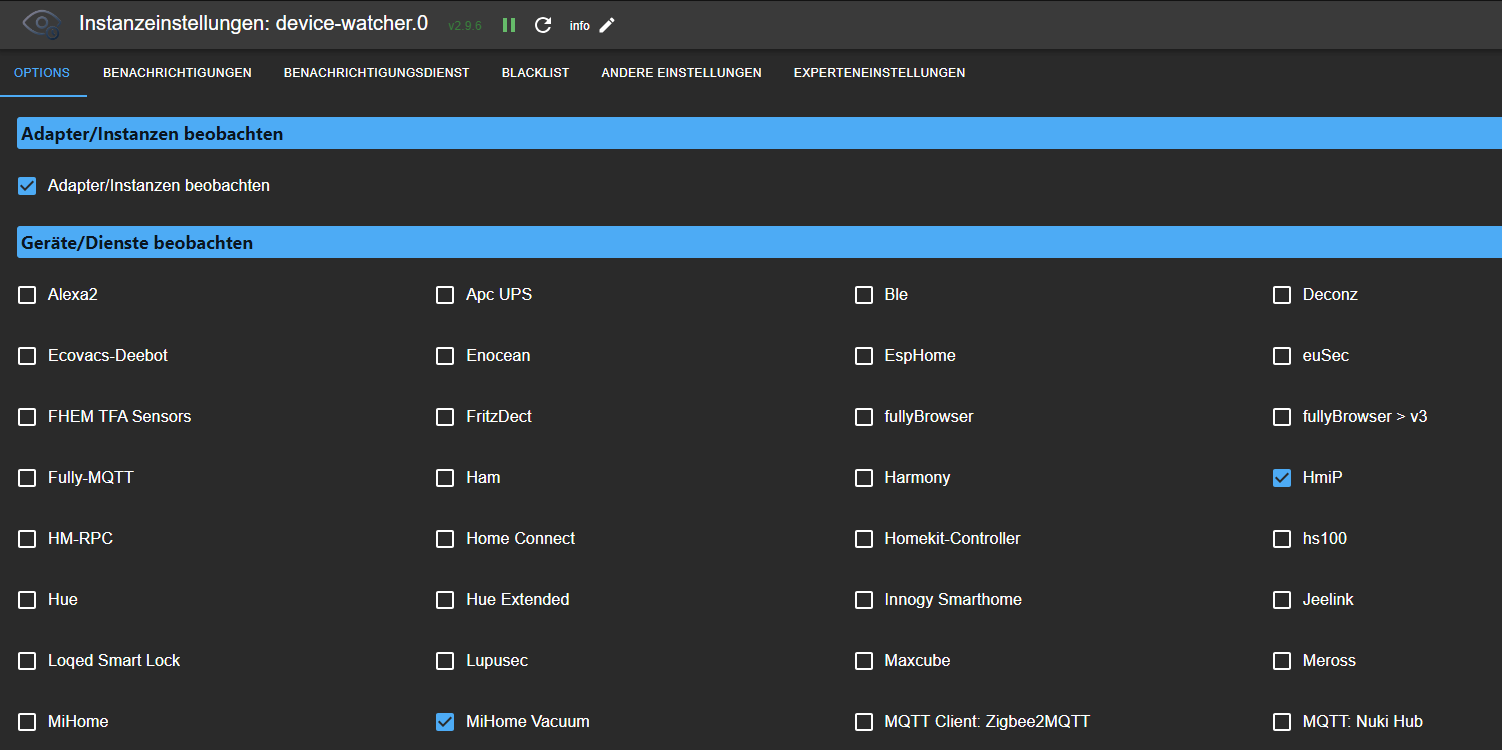Tick the fullyBrowser > v3 checkbox
This screenshot has height=750, width=1502.
[1282, 417]
